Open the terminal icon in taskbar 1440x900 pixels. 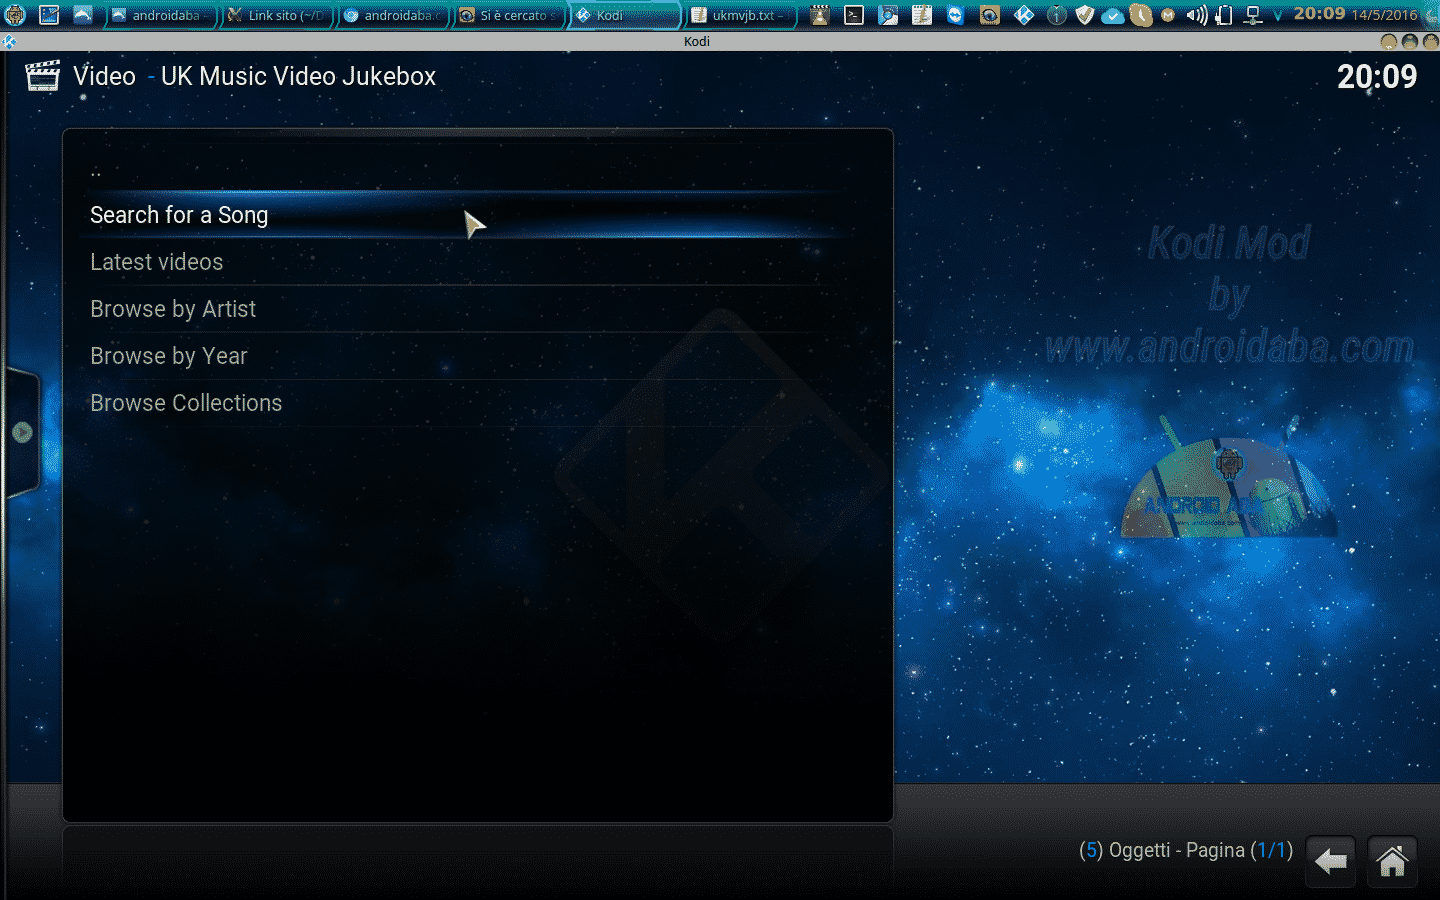854,15
